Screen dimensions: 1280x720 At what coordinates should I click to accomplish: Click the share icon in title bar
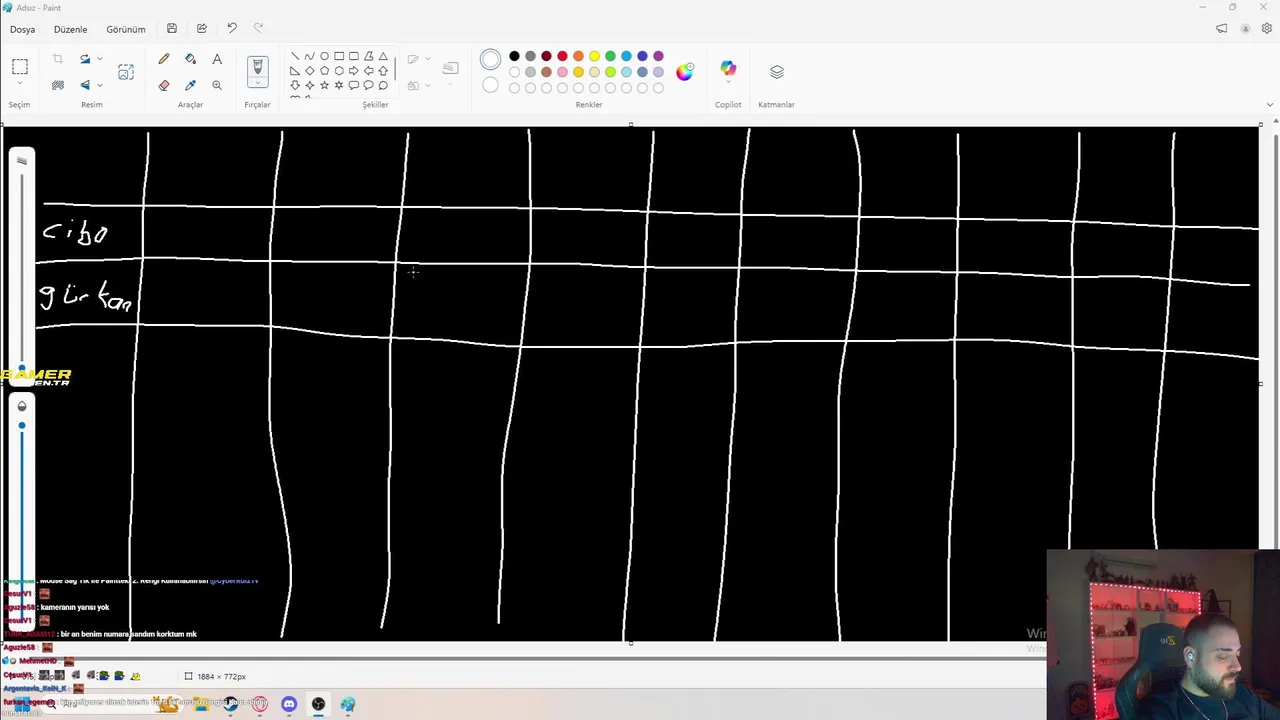(202, 29)
